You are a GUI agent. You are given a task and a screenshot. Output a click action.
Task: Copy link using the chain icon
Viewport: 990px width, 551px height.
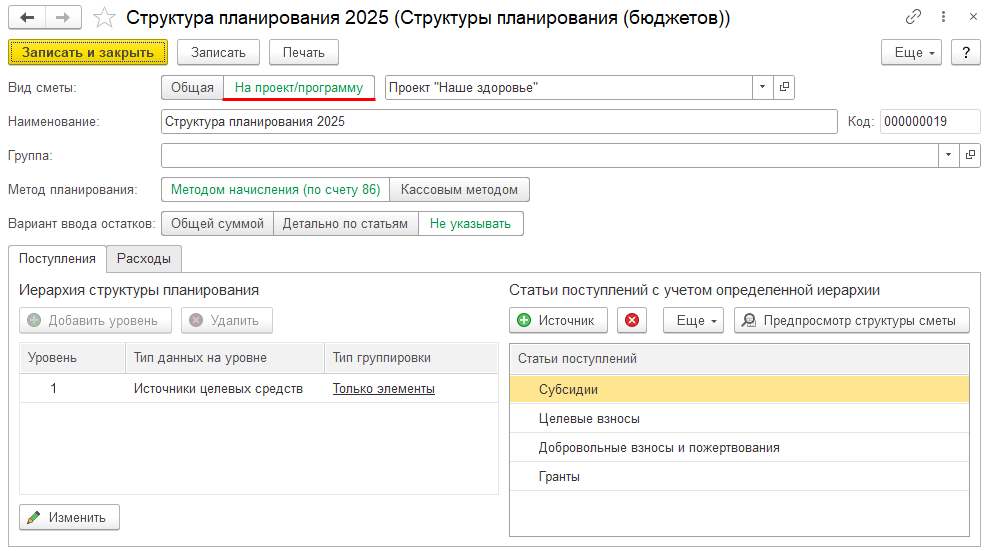(x=913, y=17)
